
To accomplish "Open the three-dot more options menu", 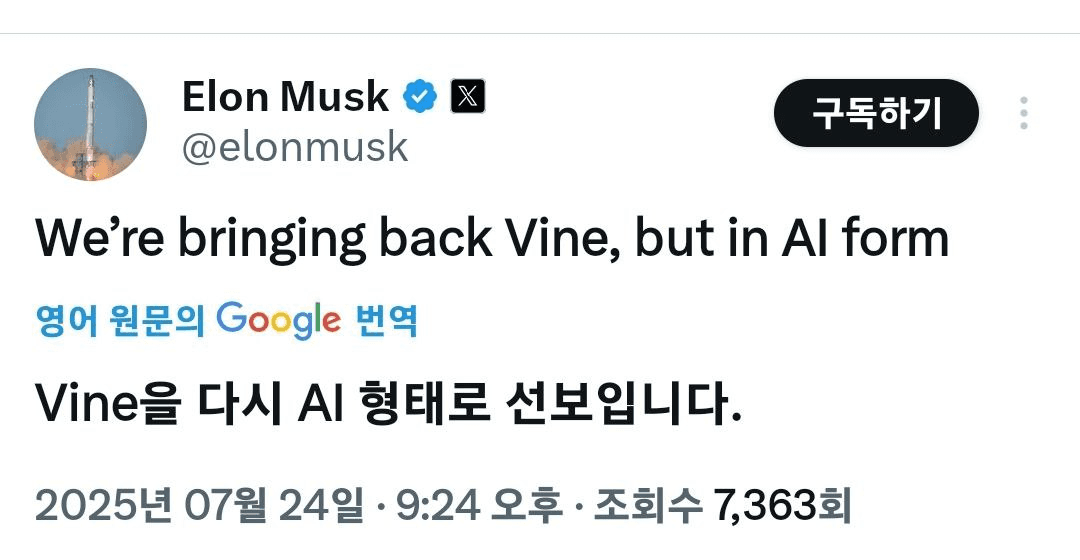I will click(1024, 113).
